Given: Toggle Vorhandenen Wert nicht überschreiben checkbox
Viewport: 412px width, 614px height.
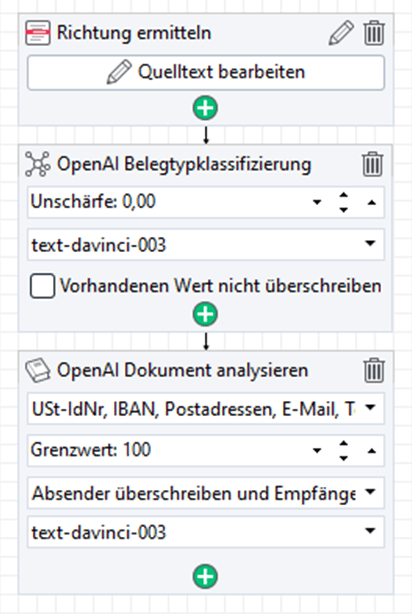Looking at the screenshot, I should click(42, 286).
